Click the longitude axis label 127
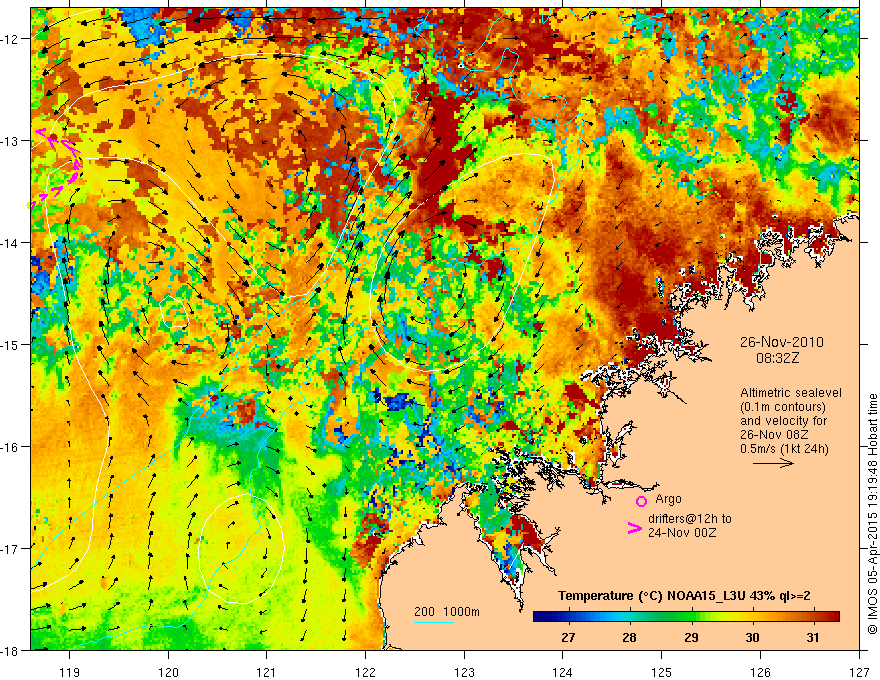The height and width of the screenshot is (680, 880). click(859, 672)
